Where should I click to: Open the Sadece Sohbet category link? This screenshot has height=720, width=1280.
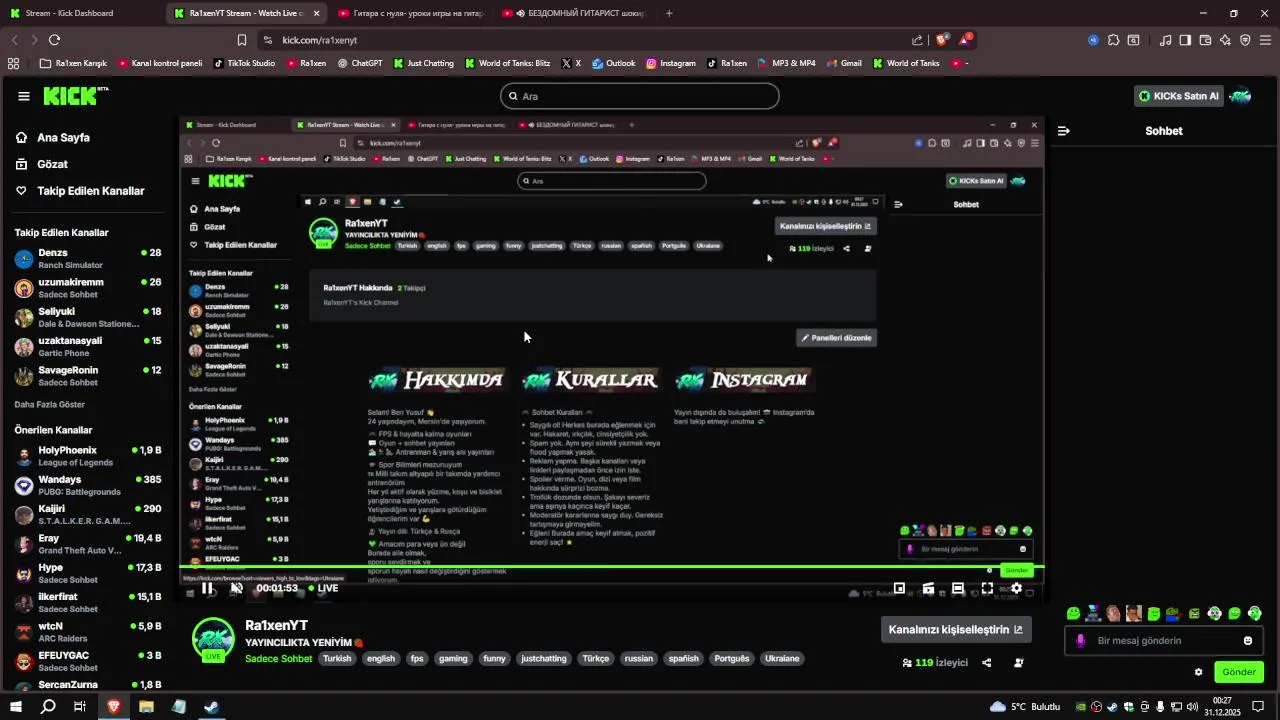279,659
